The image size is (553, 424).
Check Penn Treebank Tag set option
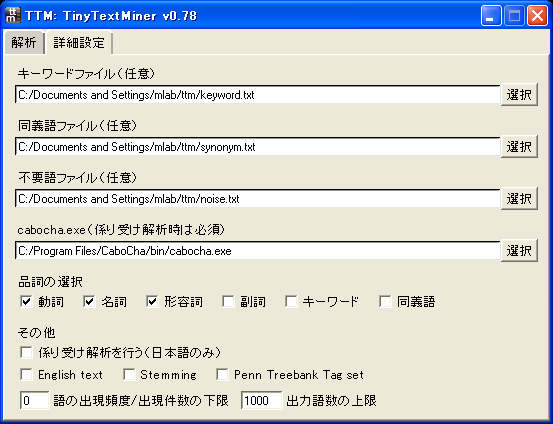click(x=222, y=374)
